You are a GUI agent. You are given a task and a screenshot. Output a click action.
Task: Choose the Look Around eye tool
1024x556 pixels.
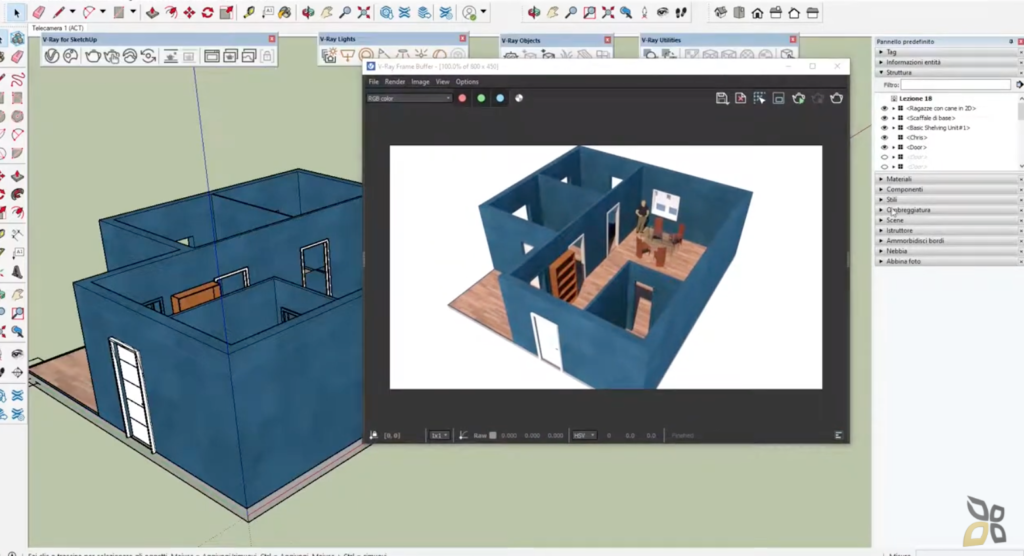[x=662, y=12]
